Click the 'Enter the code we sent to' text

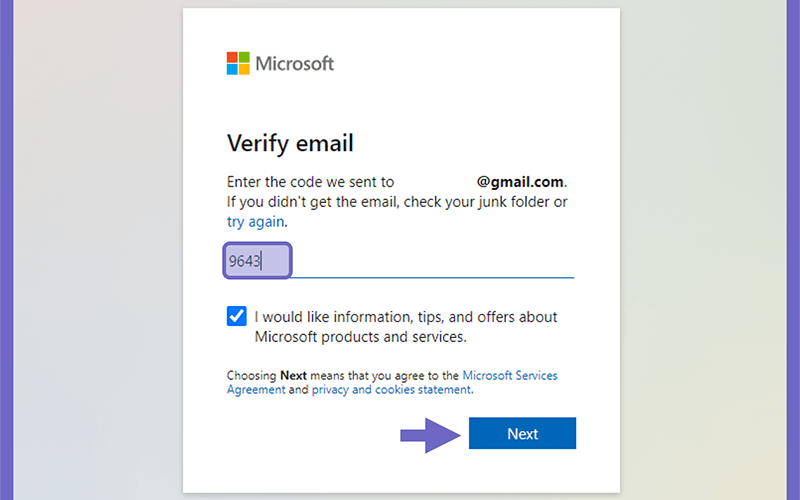pos(310,182)
